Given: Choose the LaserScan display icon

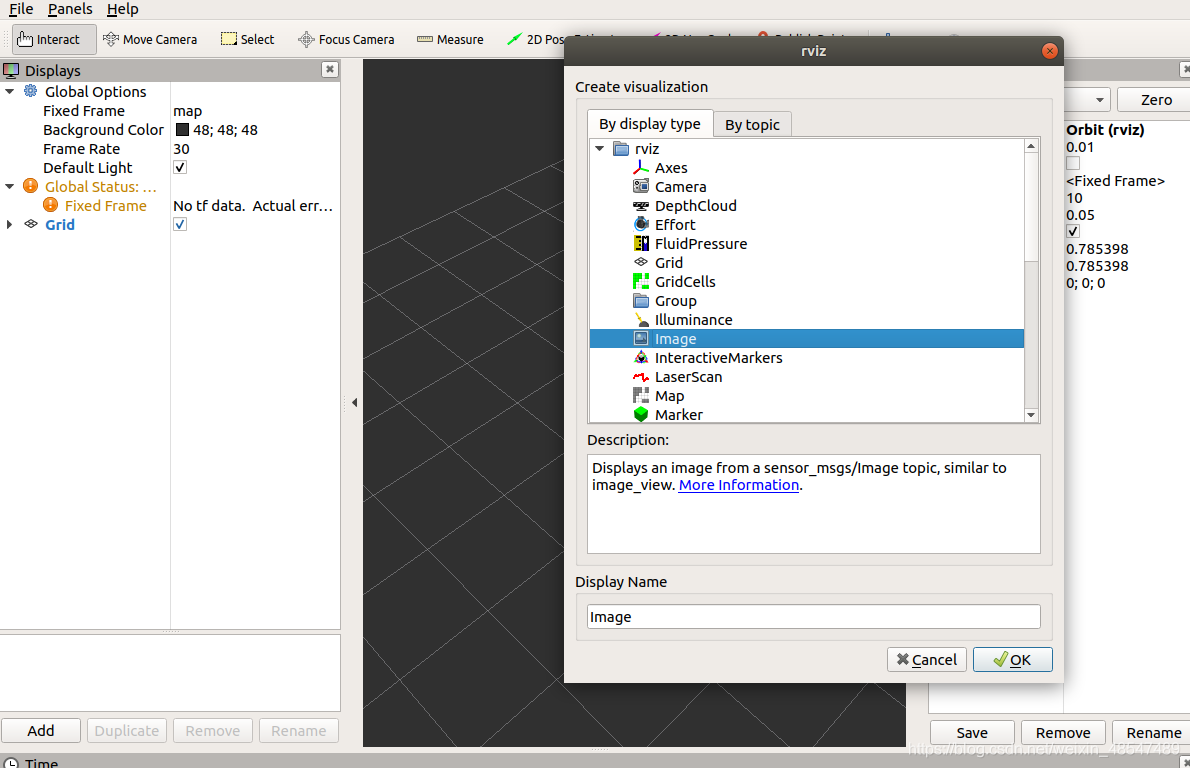Looking at the screenshot, I should [x=641, y=376].
